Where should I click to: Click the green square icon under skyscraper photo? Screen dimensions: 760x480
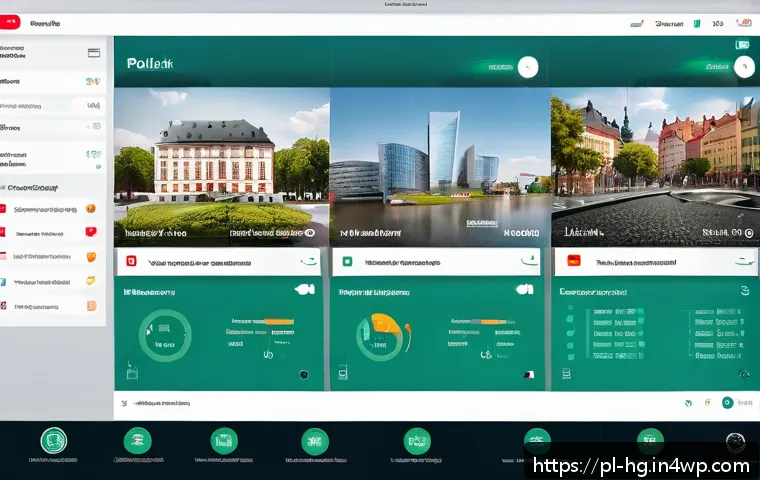click(x=347, y=262)
